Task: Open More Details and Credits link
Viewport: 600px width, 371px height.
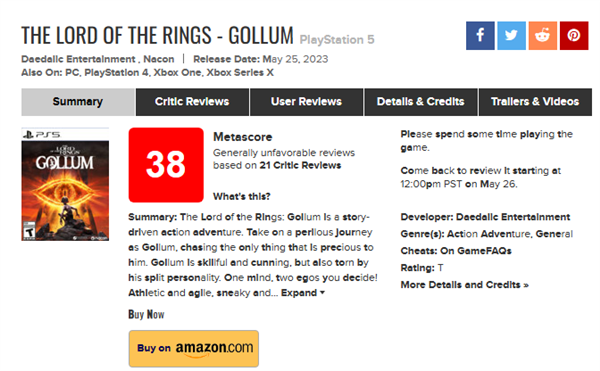Action: pos(465,285)
